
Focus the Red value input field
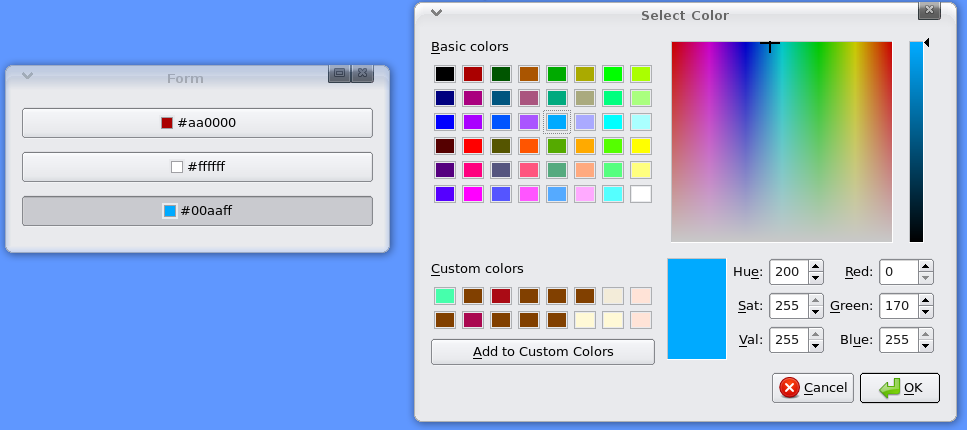(x=899, y=272)
